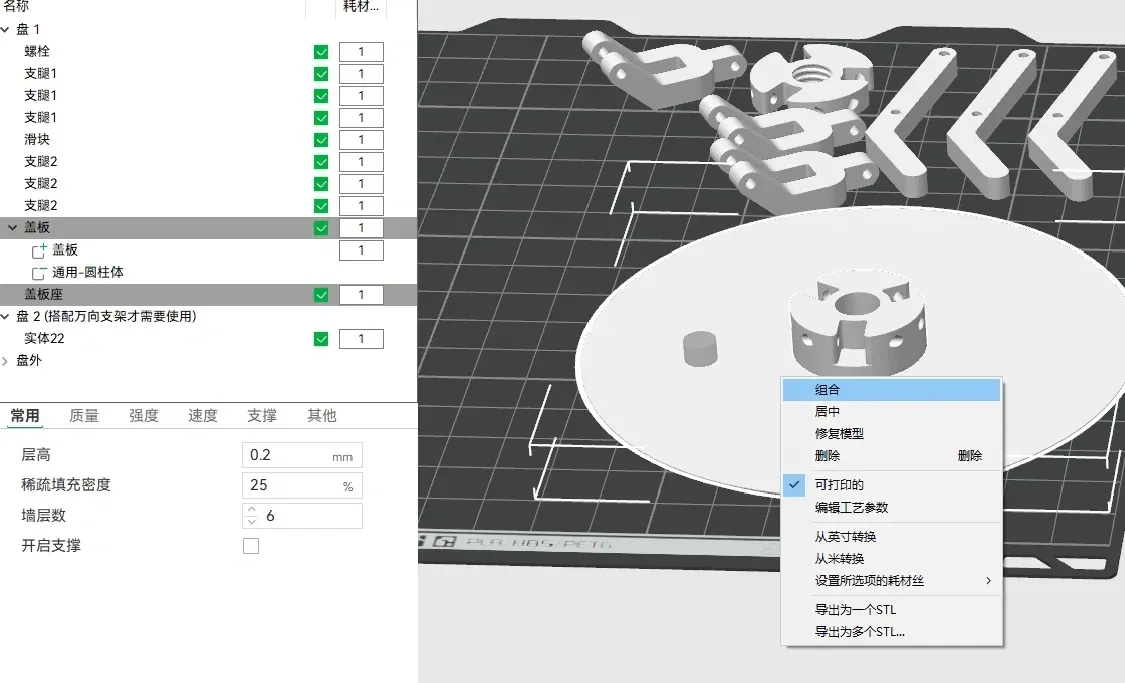Click the 层高 value field

click(x=302, y=456)
